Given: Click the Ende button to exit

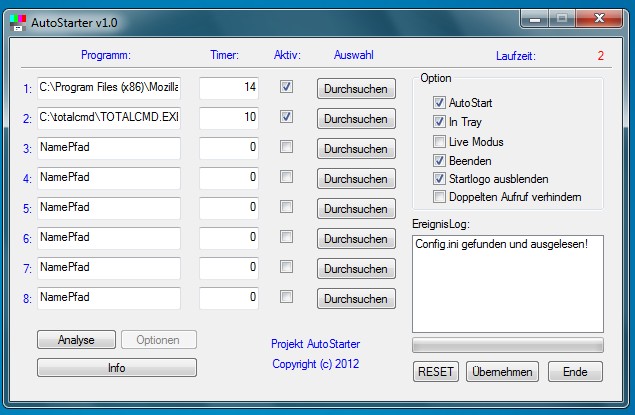Looking at the screenshot, I should click(x=575, y=371).
